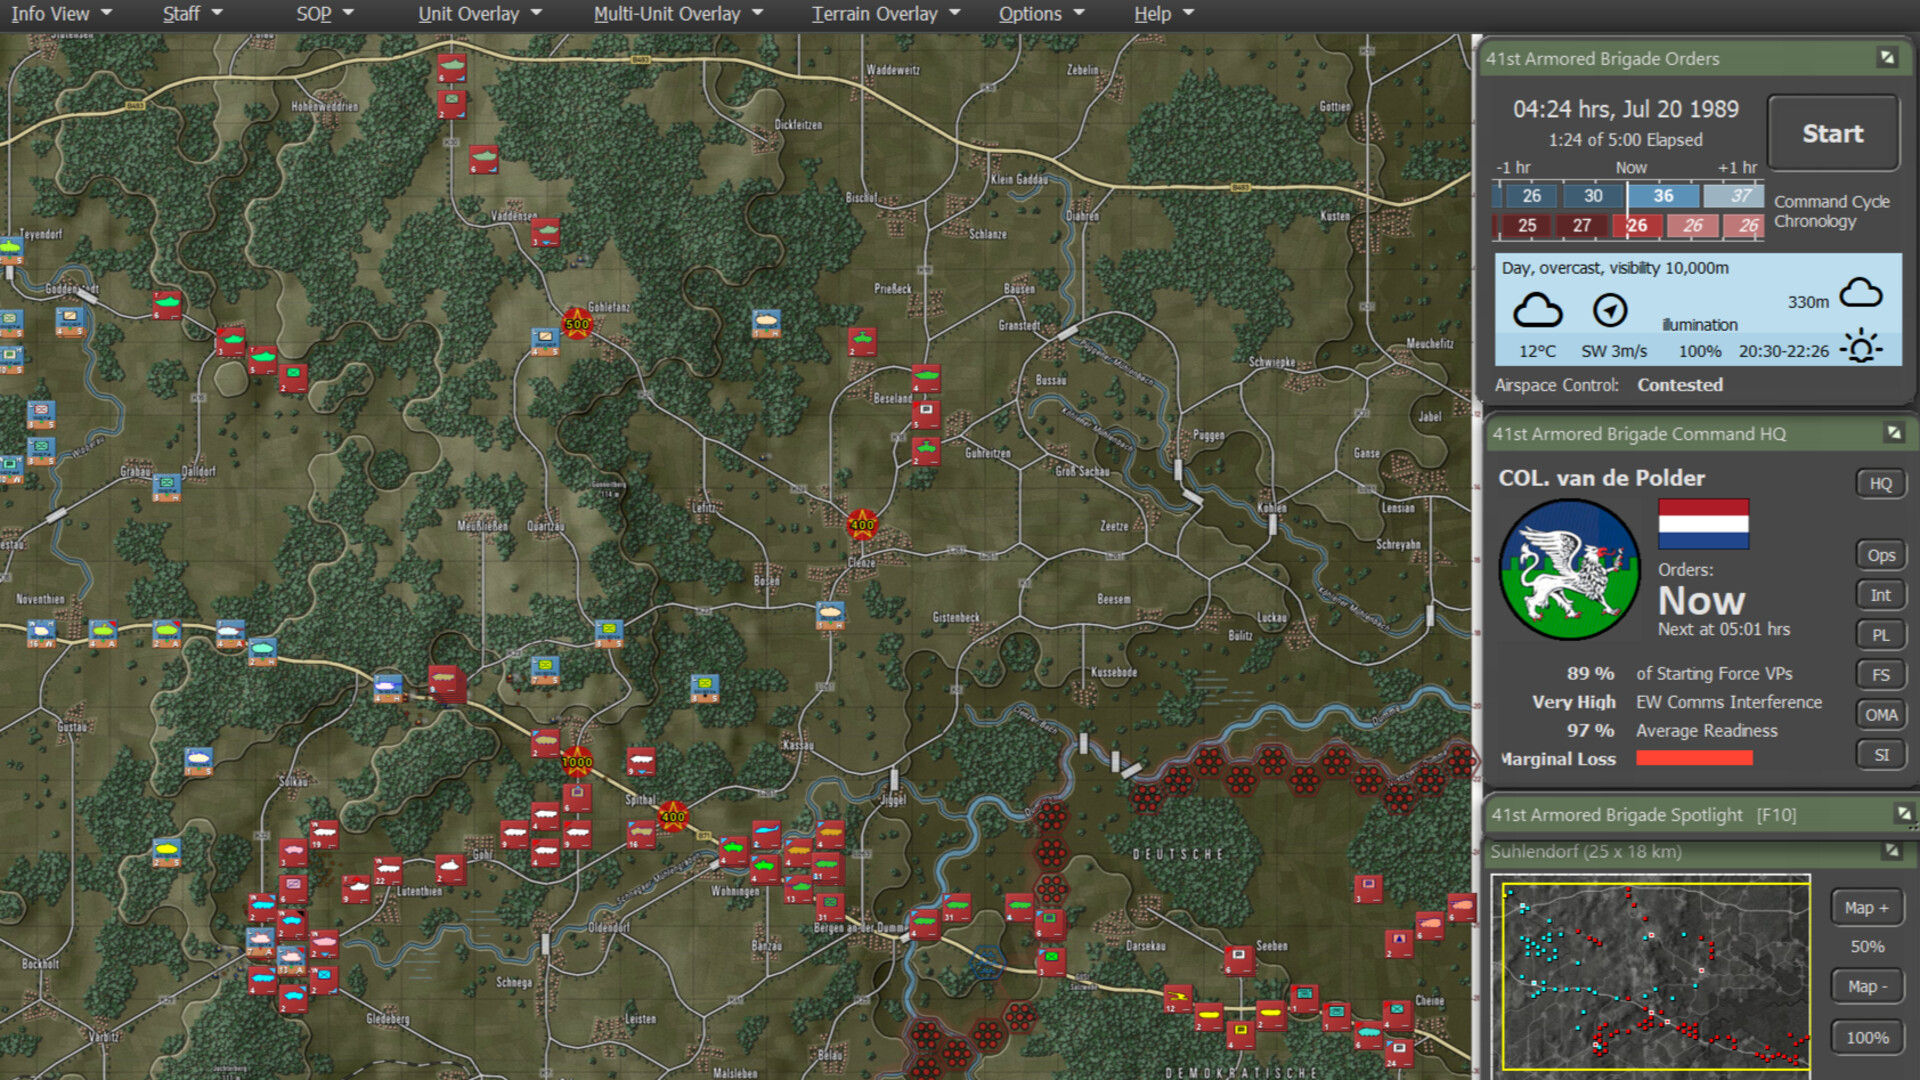The height and width of the screenshot is (1080, 1920).
Task: Click blue cycle value 30
Action: click(1593, 196)
